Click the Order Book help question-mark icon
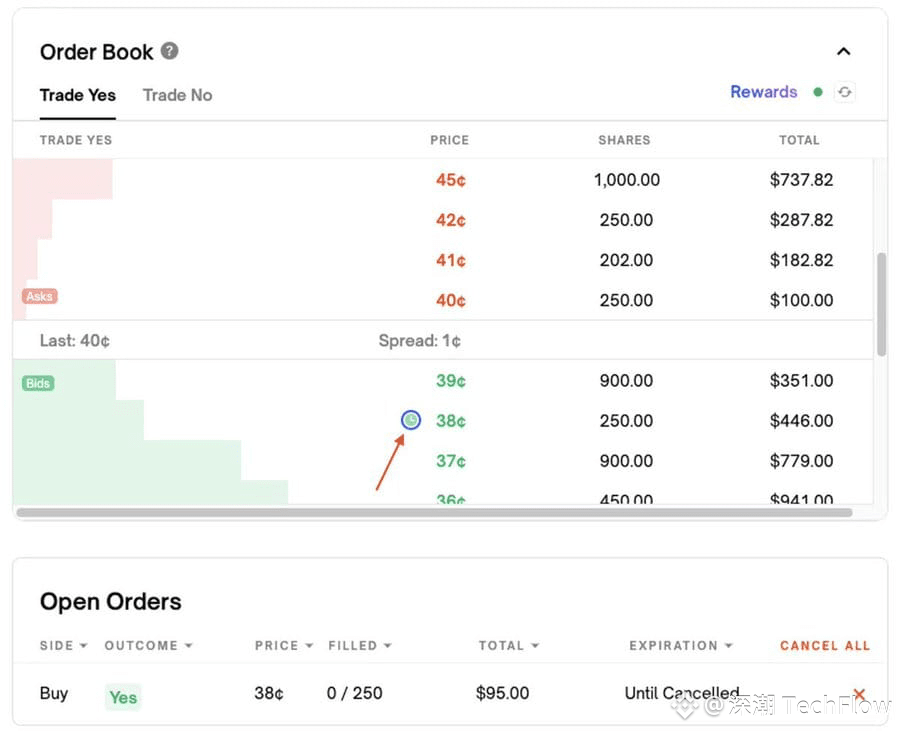The width and height of the screenshot is (900, 731). 170,51
